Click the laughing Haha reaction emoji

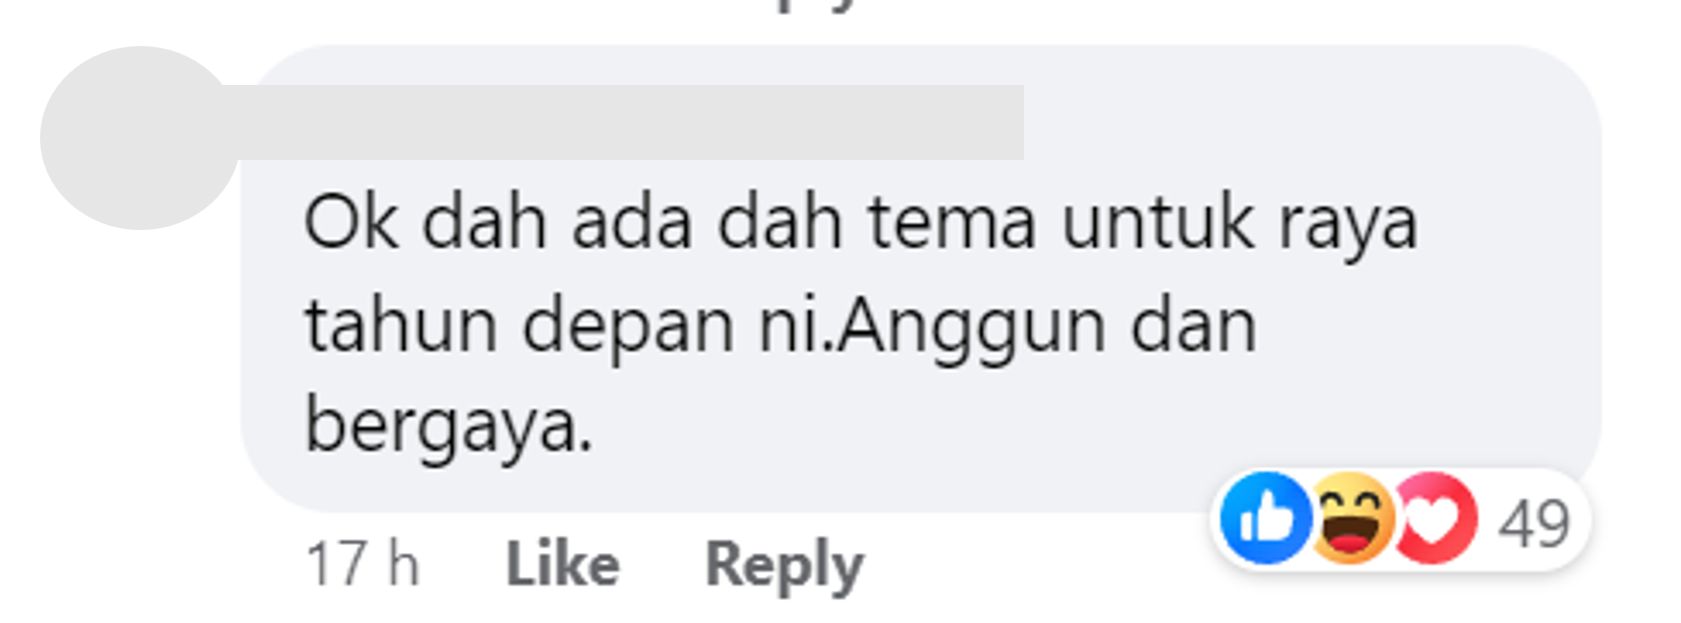click(1350, 518)
